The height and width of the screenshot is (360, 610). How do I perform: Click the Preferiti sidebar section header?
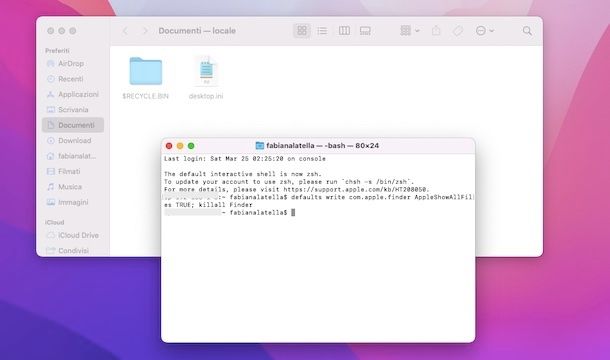click(x=57, y=51)
